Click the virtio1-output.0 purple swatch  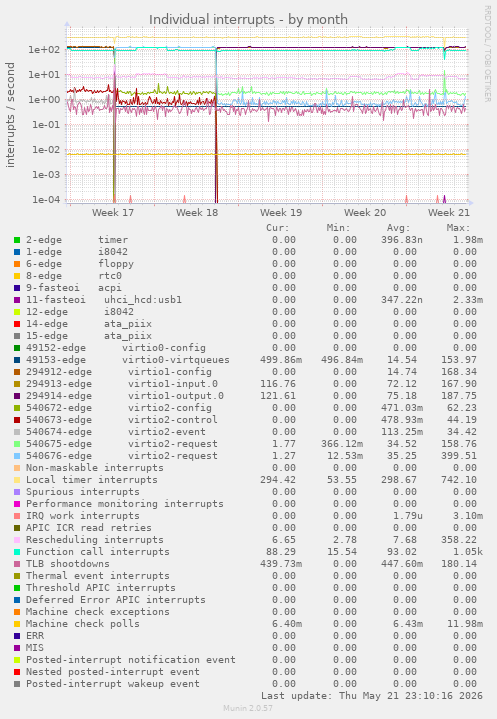17,396
